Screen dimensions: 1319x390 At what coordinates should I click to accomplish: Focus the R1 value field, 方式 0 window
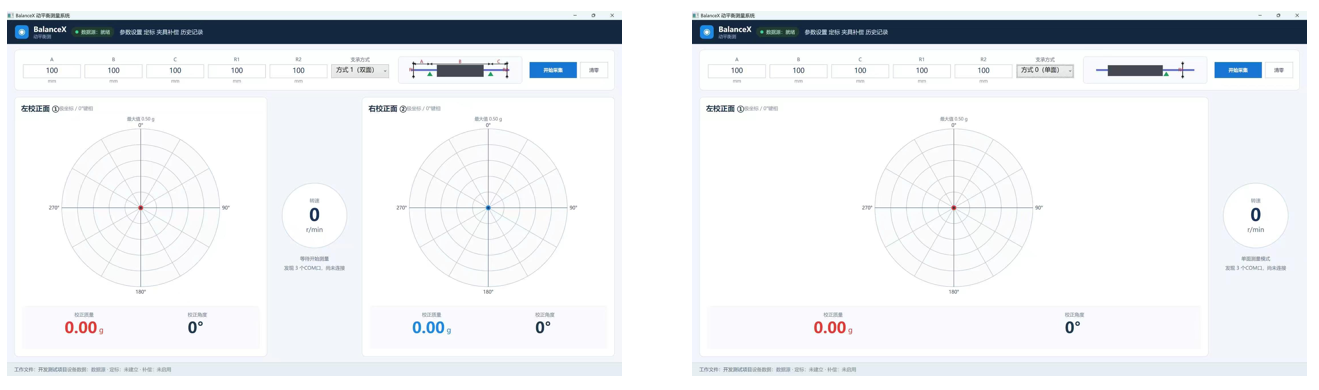tap(922, 71)
